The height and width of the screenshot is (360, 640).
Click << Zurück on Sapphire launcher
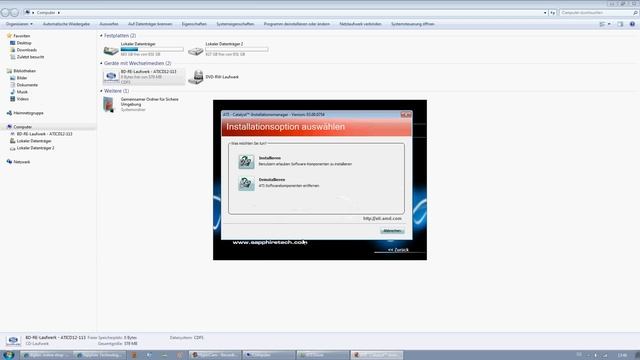[398, 250]
